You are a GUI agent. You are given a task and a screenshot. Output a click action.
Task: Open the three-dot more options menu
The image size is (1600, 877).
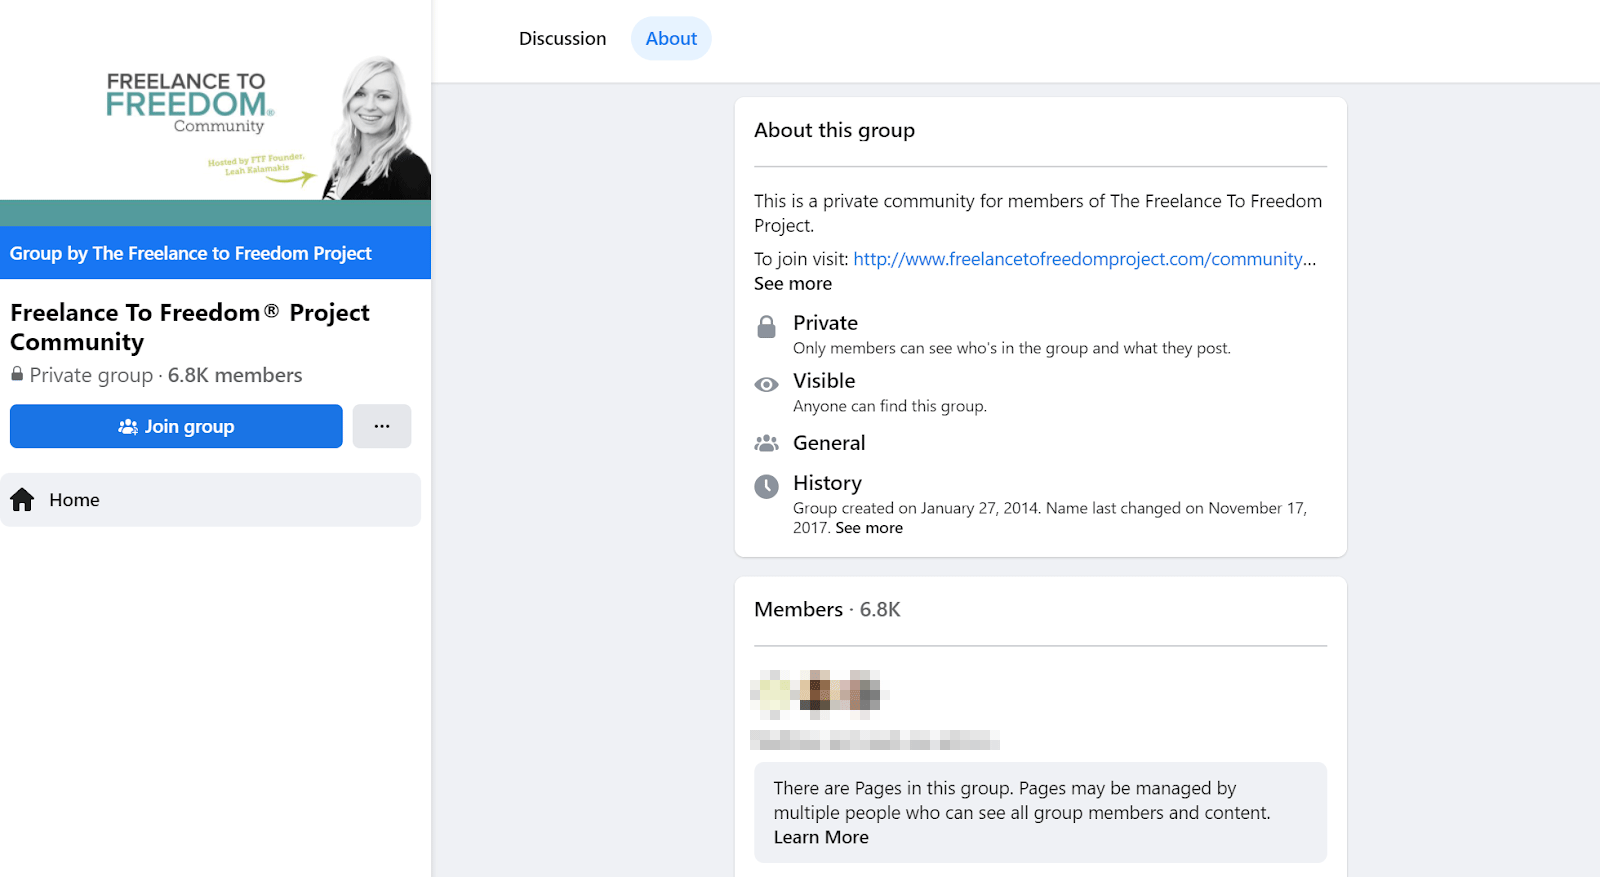(382, 426)
